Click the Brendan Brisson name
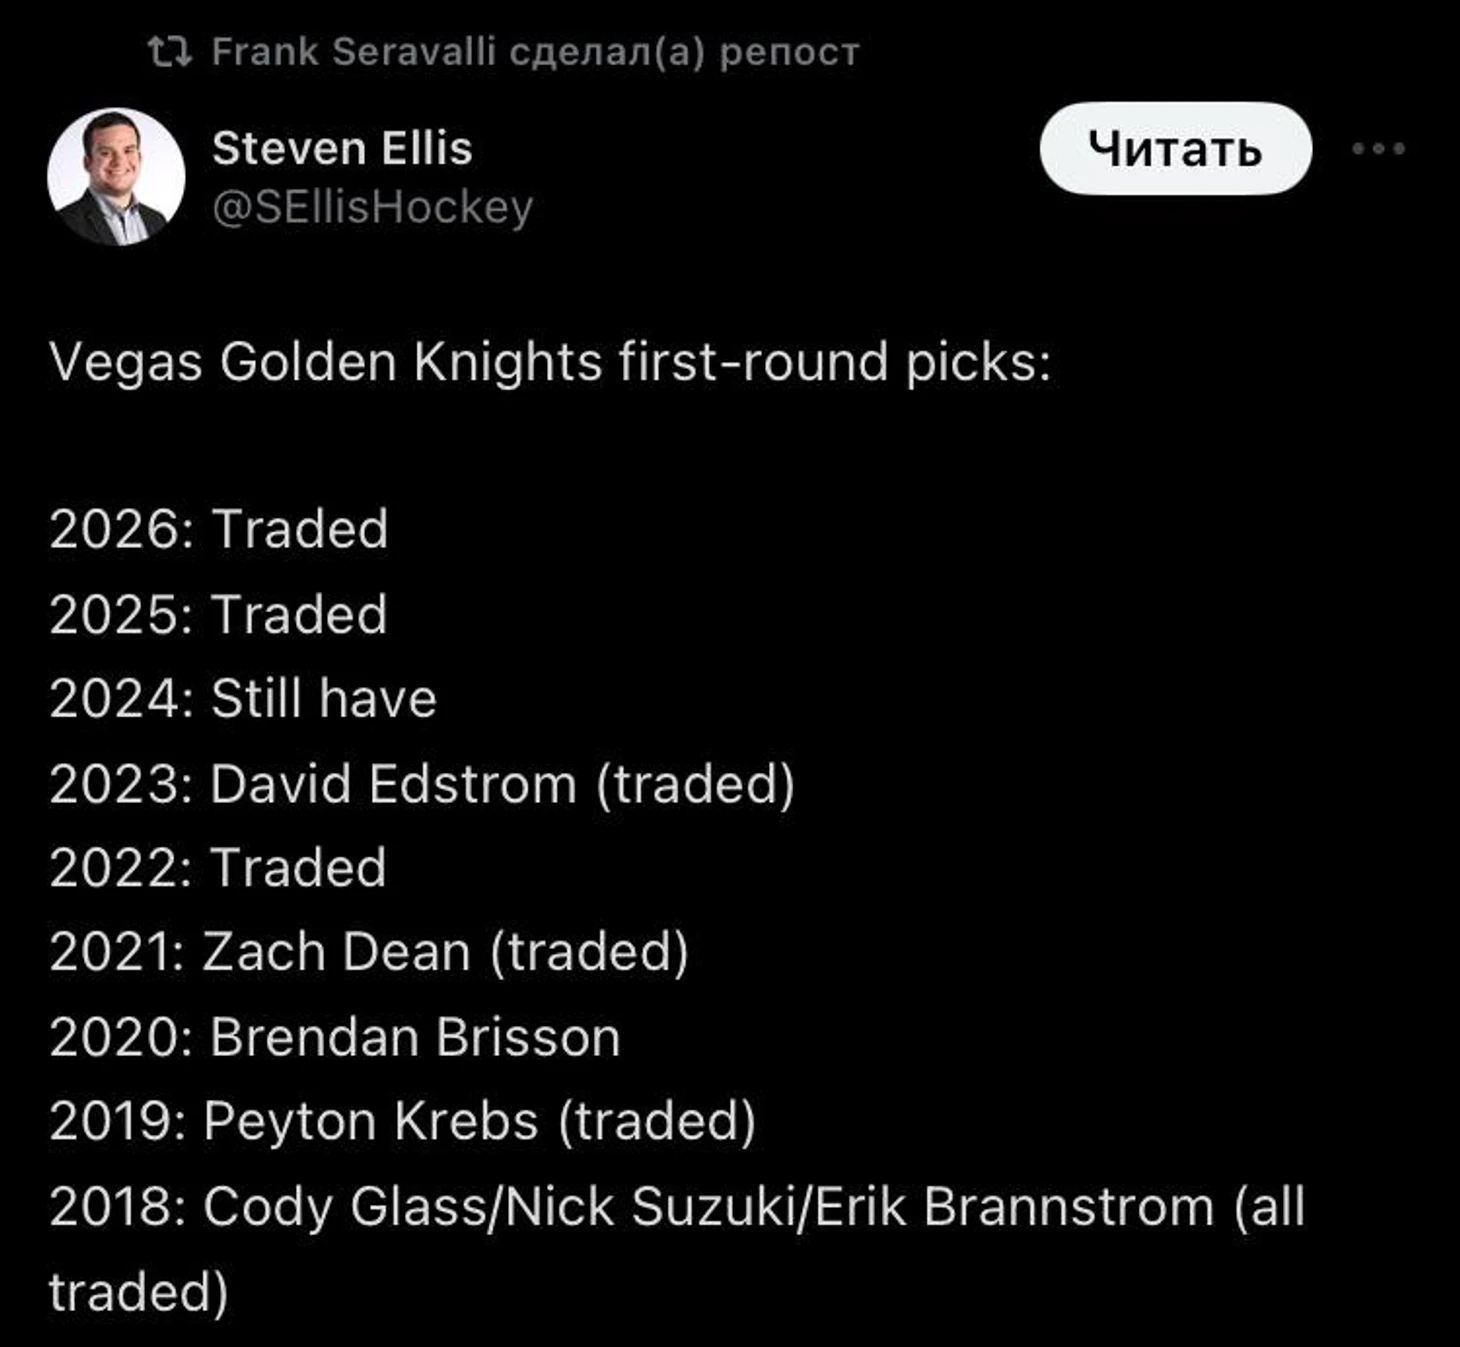The image size is (1460, 1347). pos(415,1036)
